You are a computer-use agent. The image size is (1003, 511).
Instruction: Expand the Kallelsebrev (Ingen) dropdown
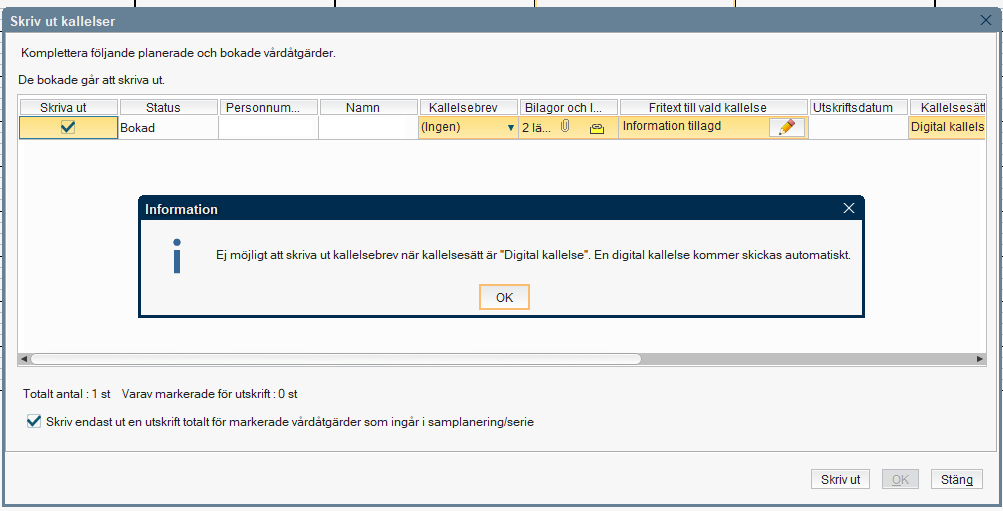point(511,128)
